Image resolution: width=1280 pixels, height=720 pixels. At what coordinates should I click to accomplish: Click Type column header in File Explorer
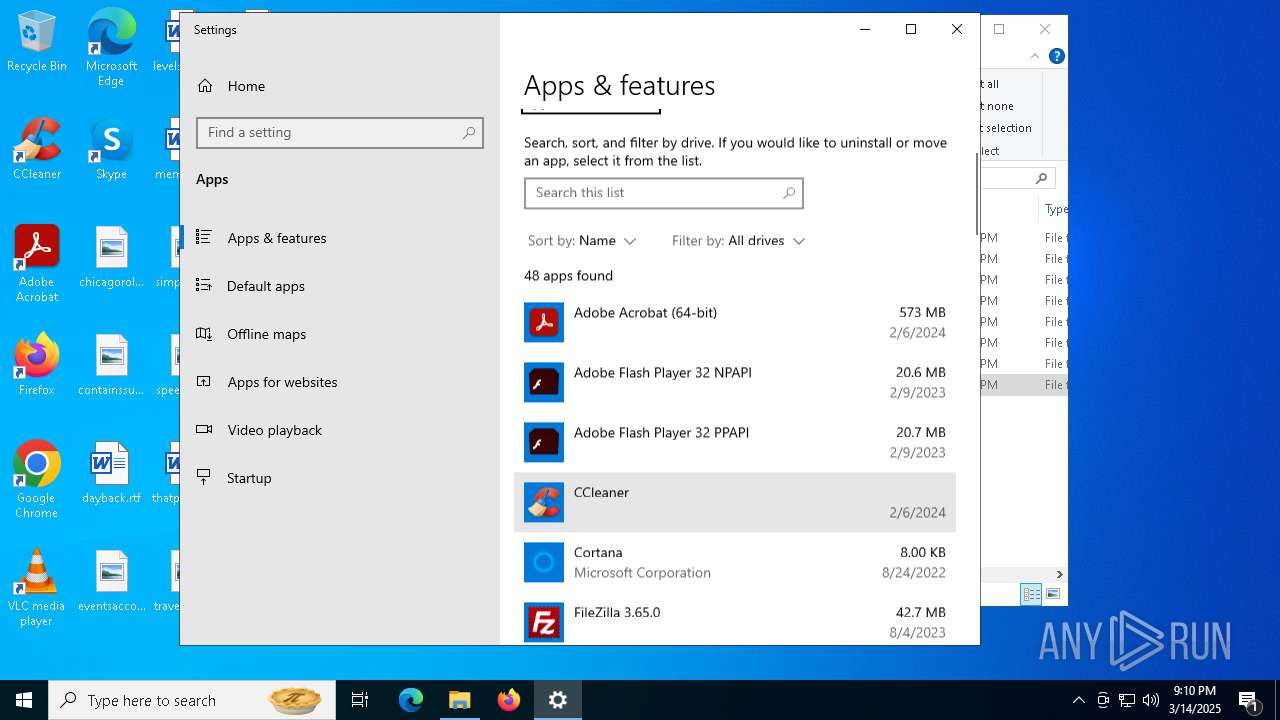pyautogui.click(x=1055, y=209)
